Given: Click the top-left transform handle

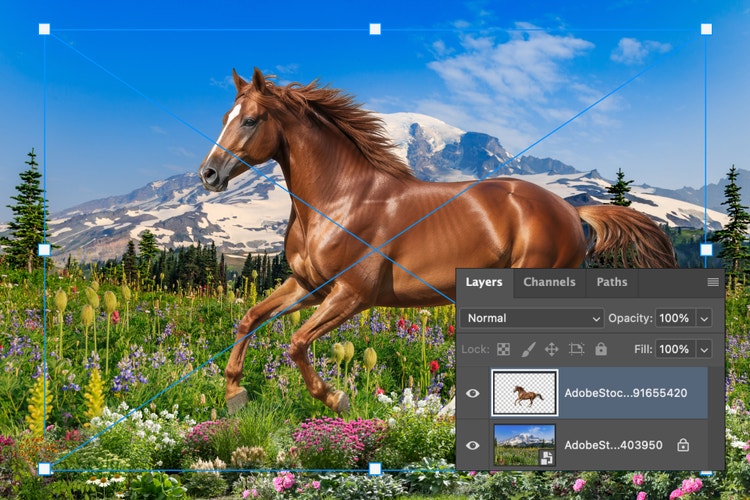Looking at the screenshot, I should tap(44, 29).
